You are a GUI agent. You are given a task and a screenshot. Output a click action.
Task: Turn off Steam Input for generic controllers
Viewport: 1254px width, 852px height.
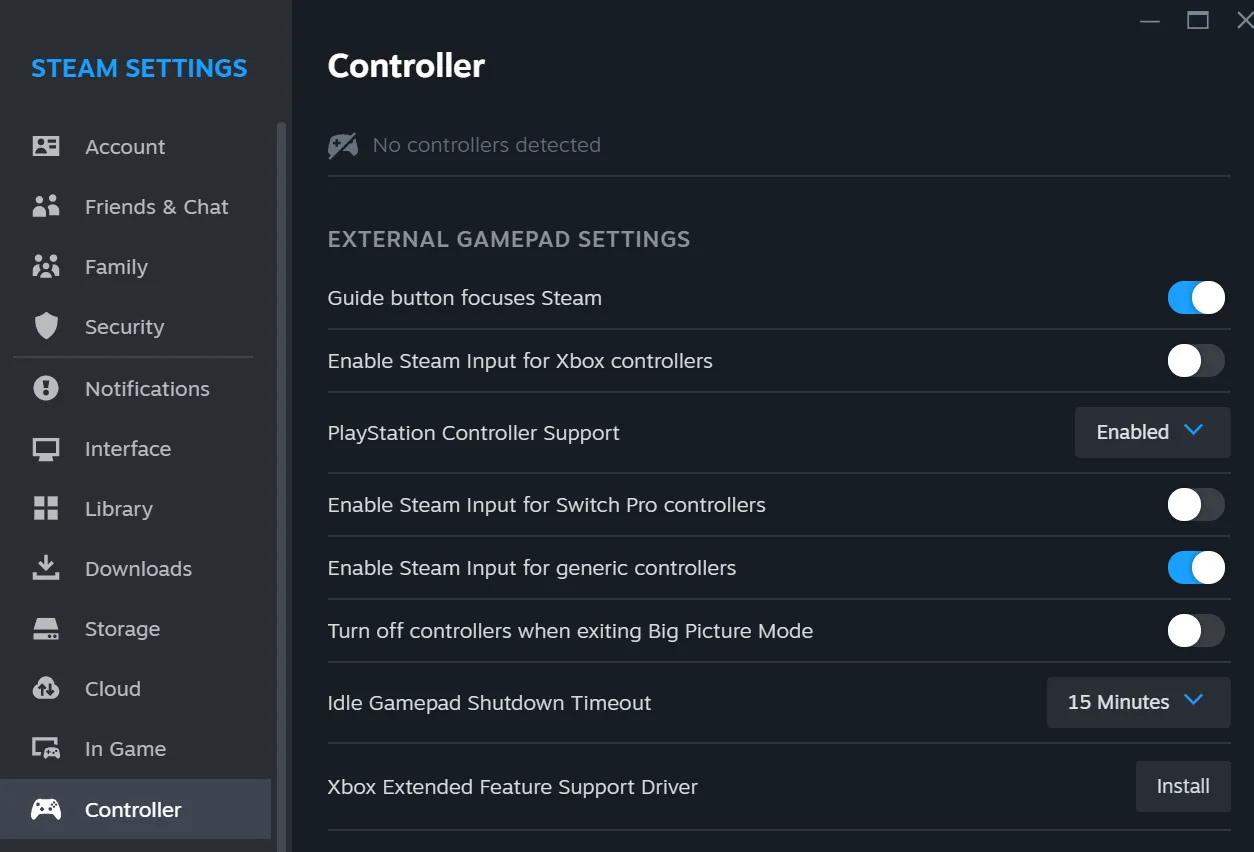[x=1196, y=568]
